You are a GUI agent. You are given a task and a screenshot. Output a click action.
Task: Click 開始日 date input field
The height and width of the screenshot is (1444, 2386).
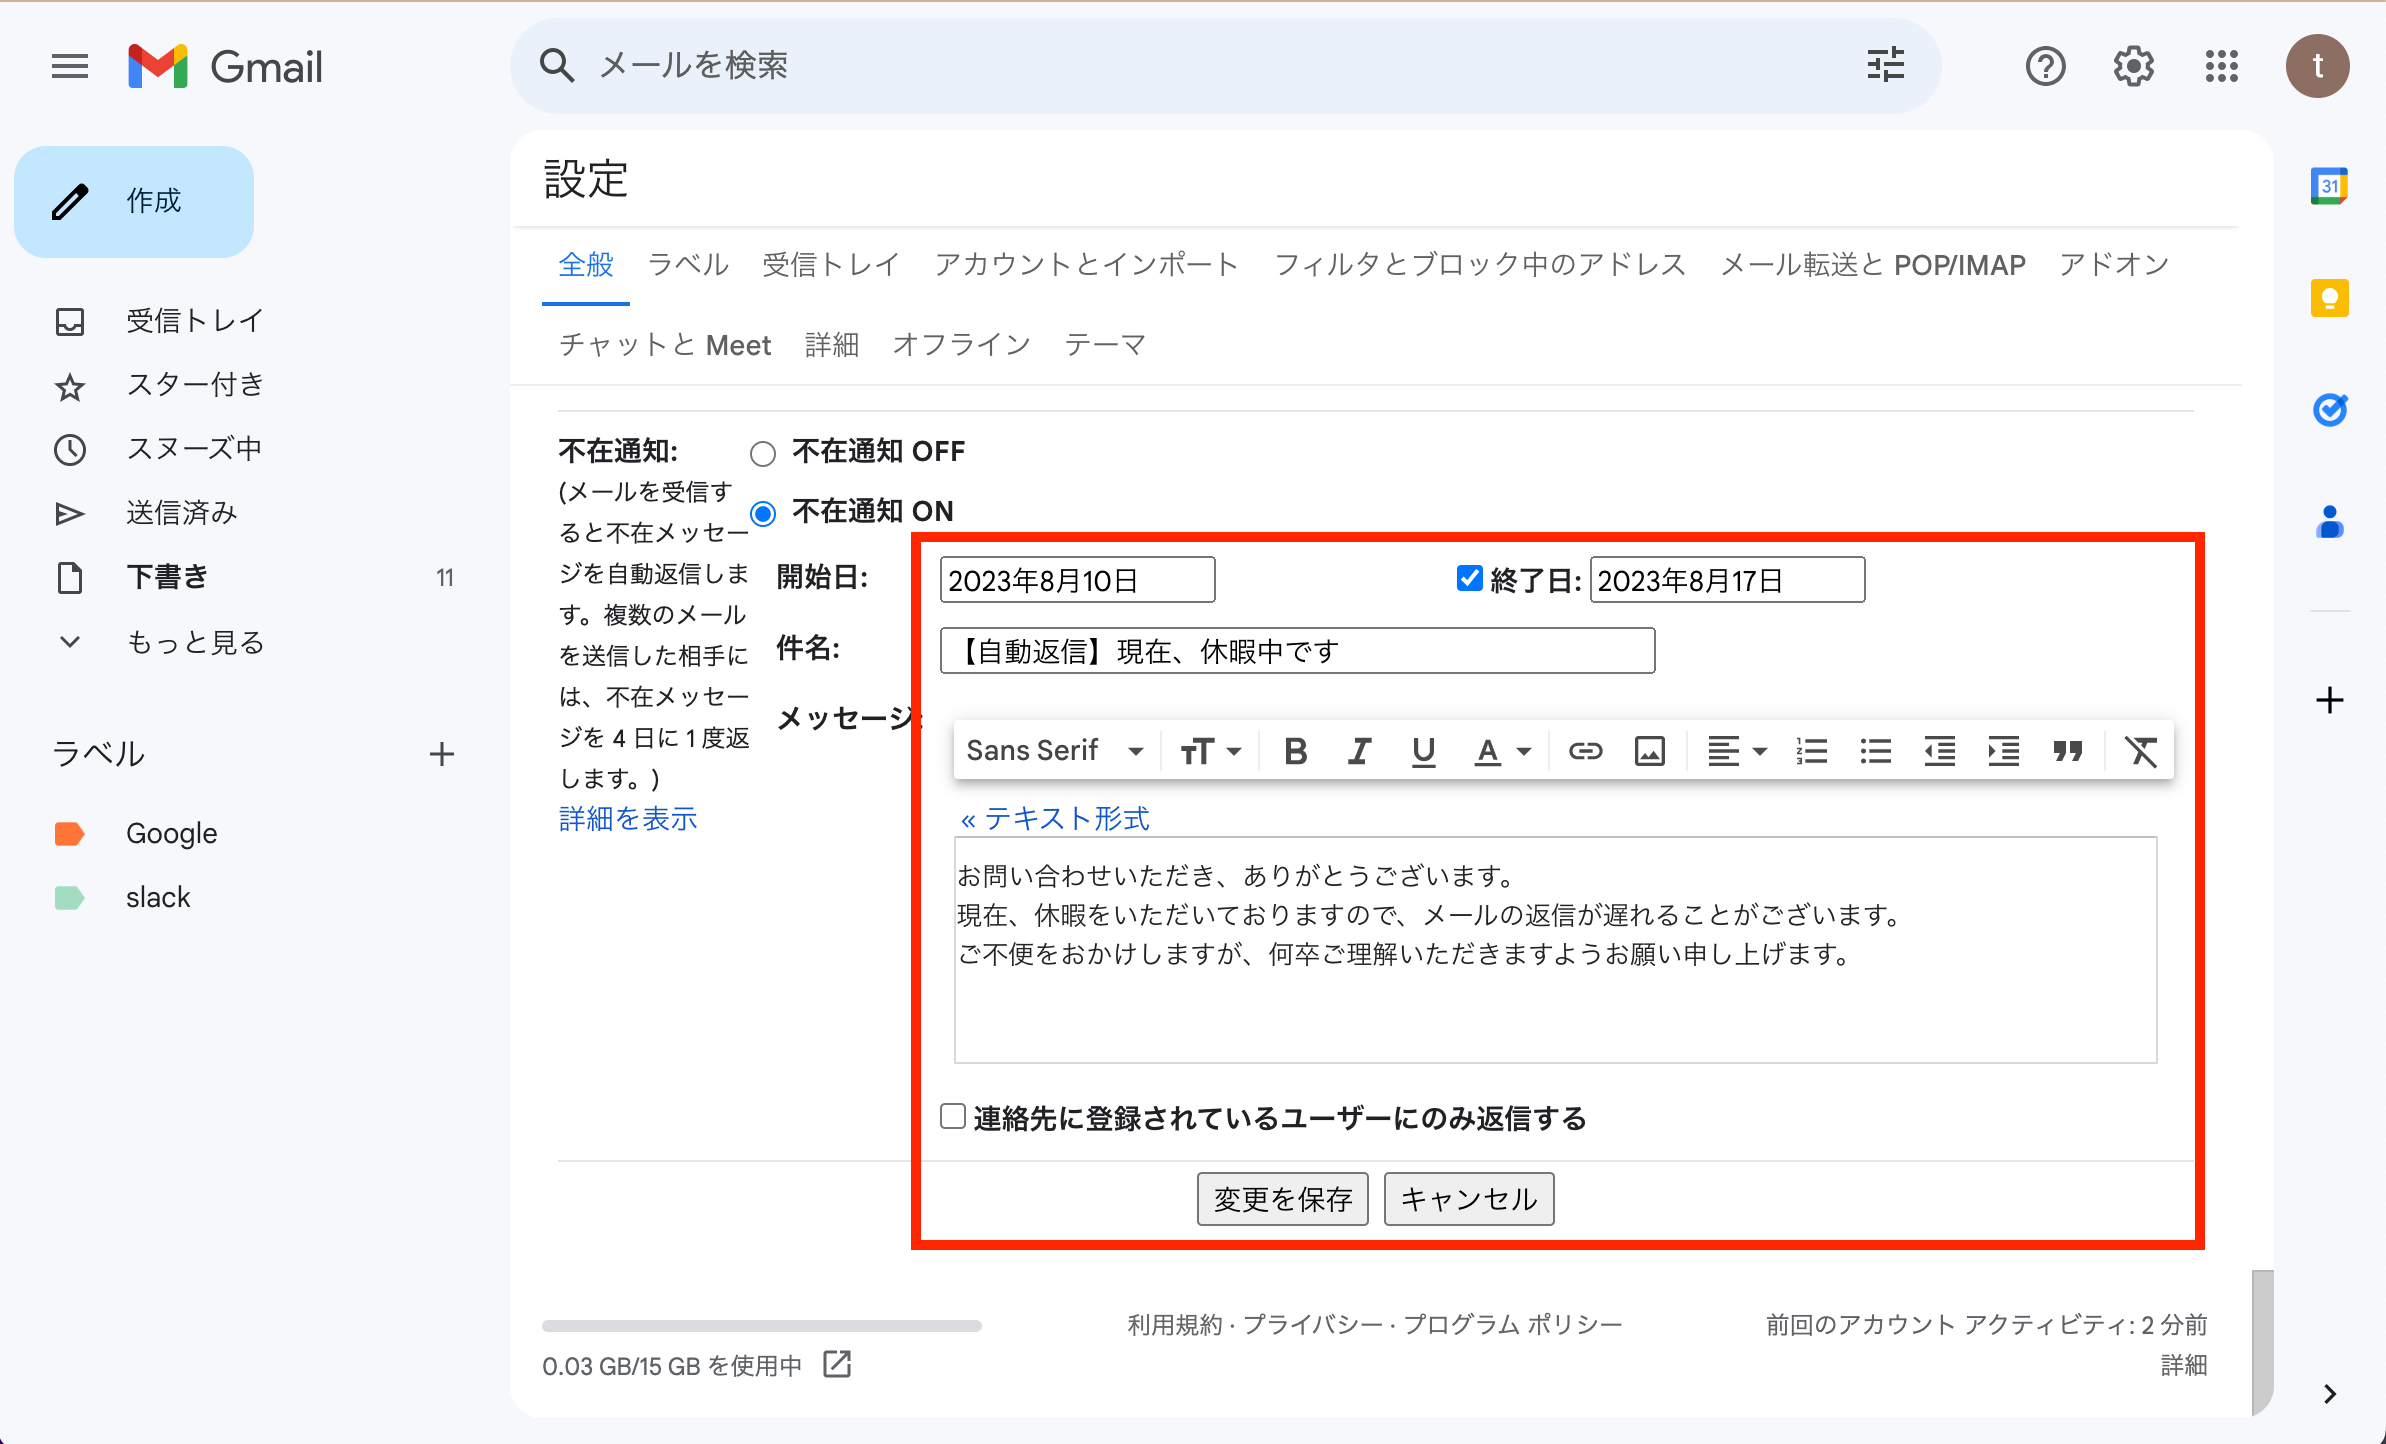pyautogui.click(x=1077, y=580)
